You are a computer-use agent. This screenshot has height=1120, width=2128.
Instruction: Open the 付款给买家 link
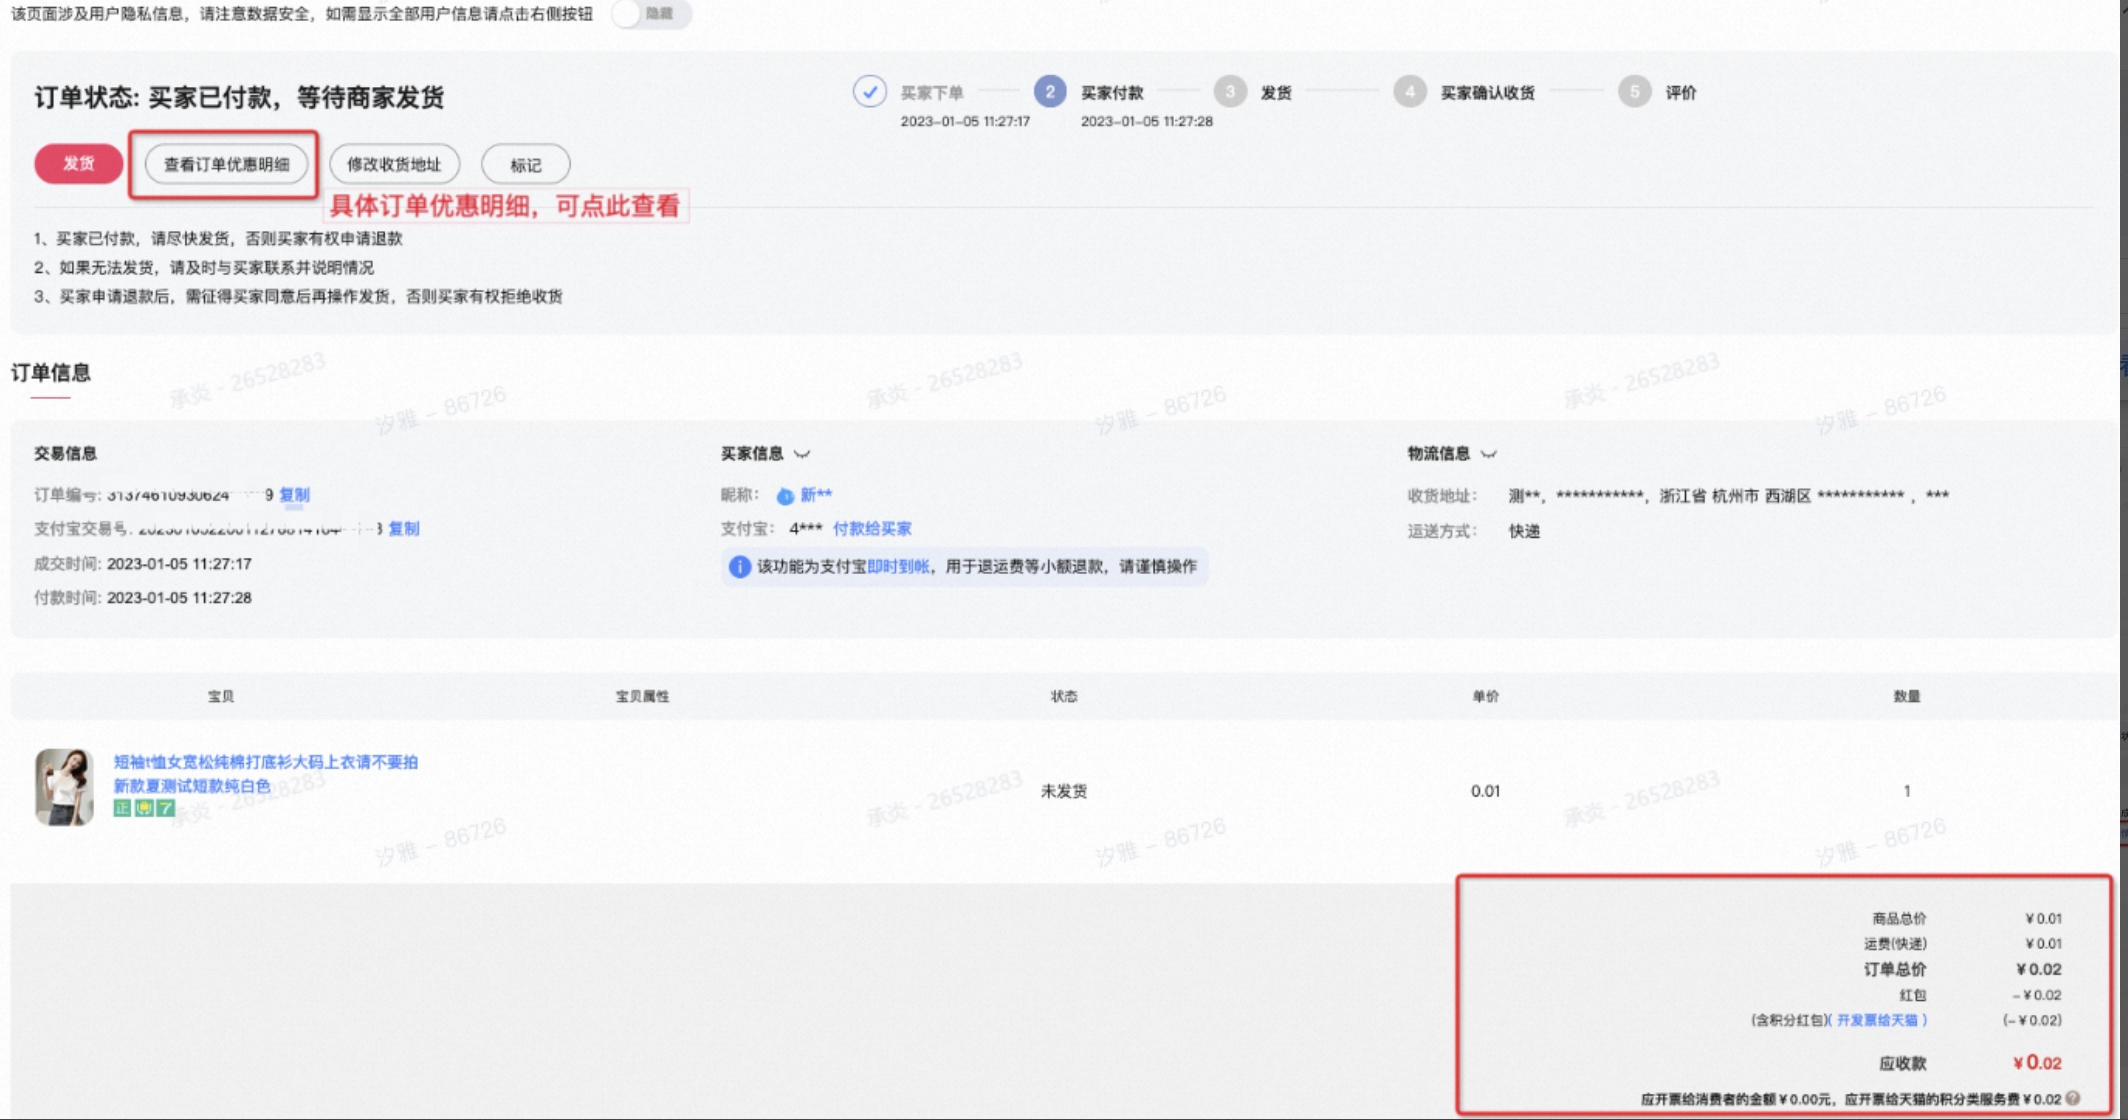coord(872,528)
